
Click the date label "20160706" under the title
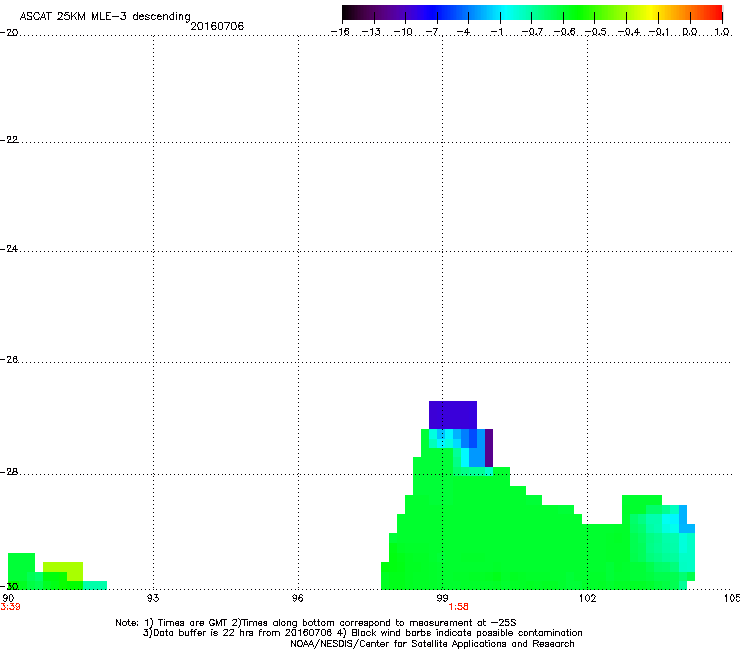click(x=217, y=26)
